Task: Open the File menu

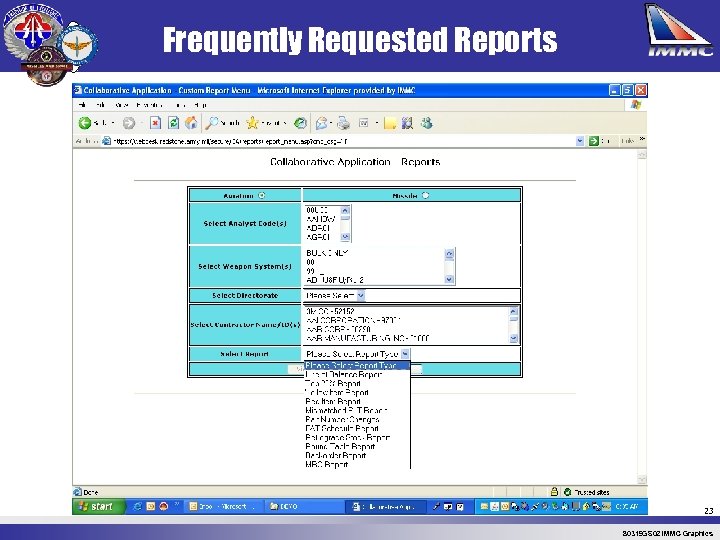Action: click(82, 105)
